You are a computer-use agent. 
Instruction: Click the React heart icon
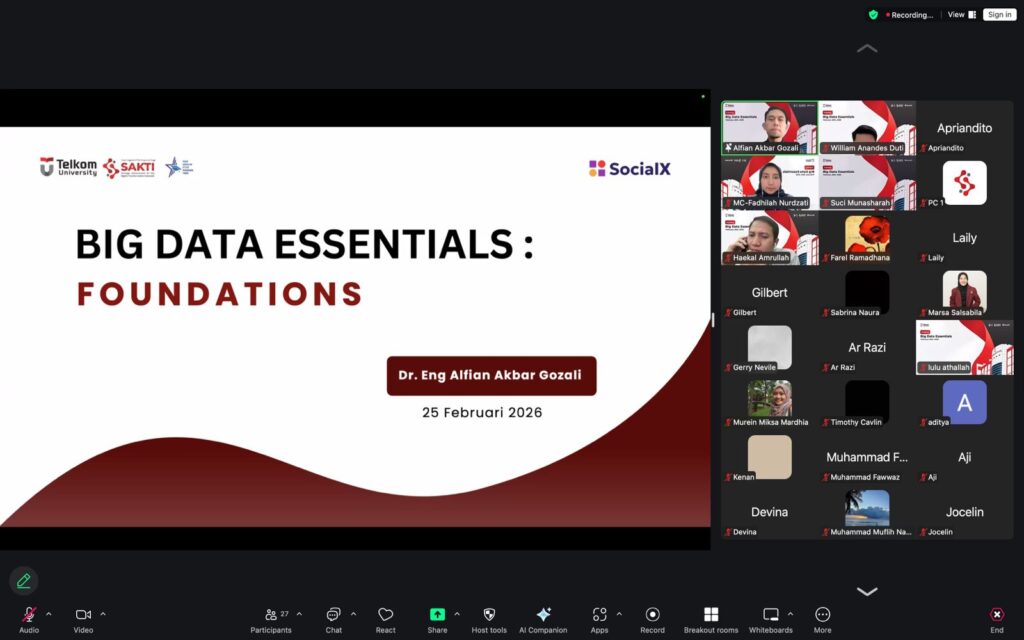click(385, 615)
